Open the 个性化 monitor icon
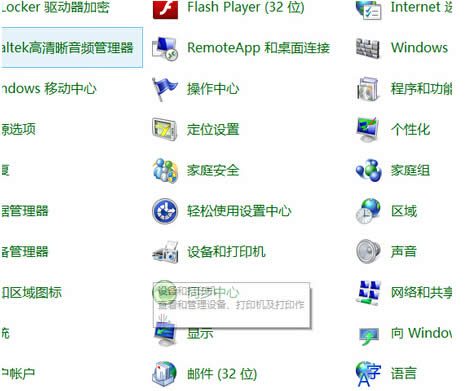Screen dimensions: 470x391 click(368, 129)
